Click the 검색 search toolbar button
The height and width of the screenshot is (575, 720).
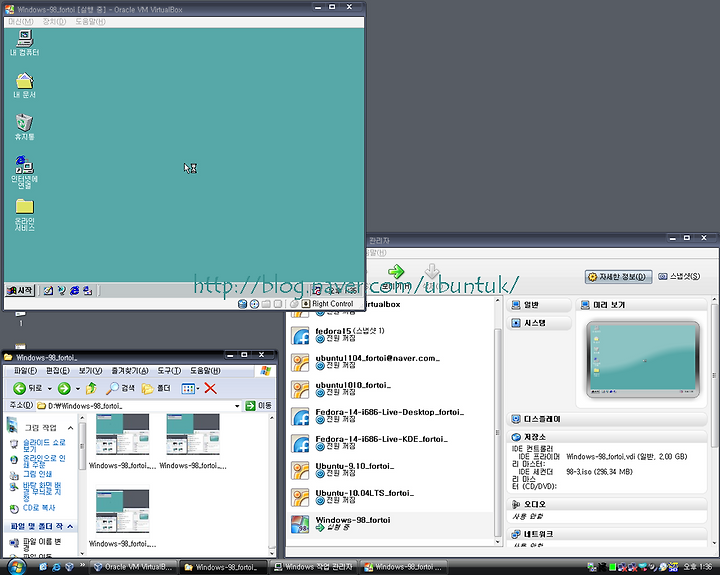point(120,389)
